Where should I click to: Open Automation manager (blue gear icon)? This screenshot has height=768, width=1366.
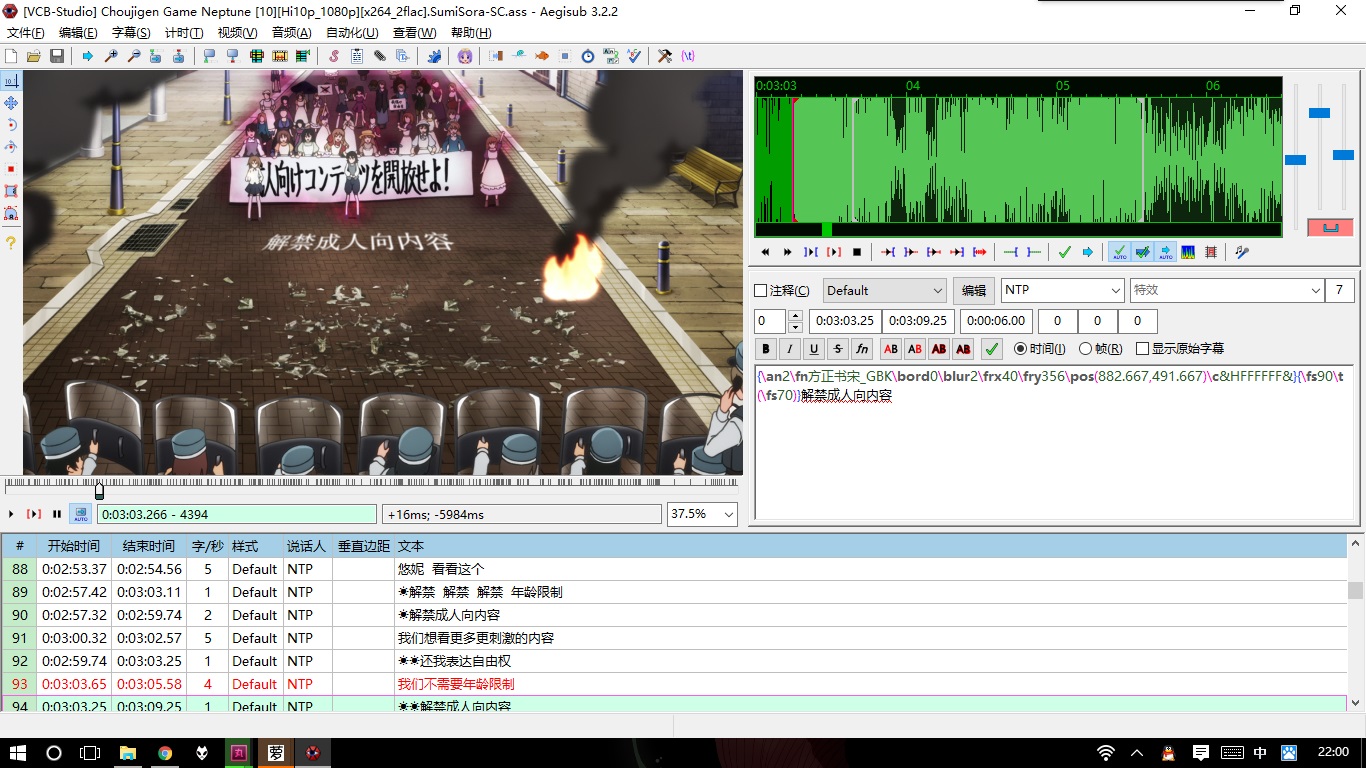pyautogui.click(x=435, y=56)
